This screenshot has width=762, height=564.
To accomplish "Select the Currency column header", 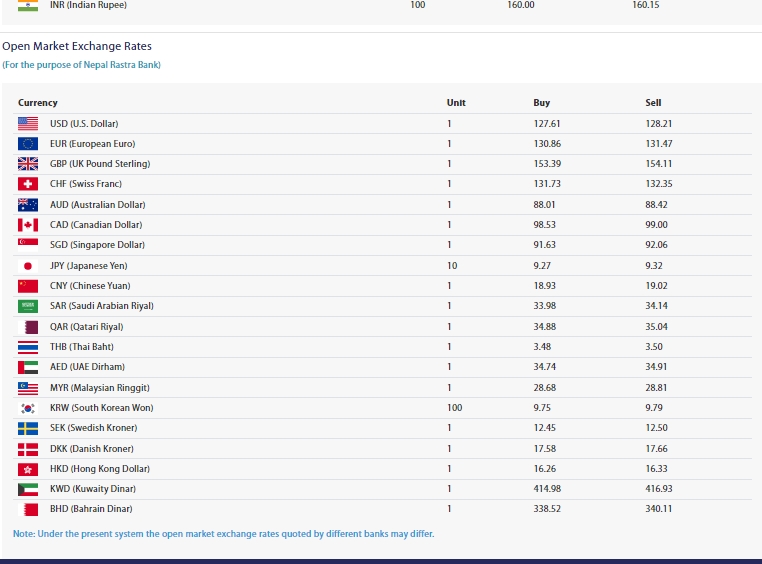I will (x=38, y=103).
